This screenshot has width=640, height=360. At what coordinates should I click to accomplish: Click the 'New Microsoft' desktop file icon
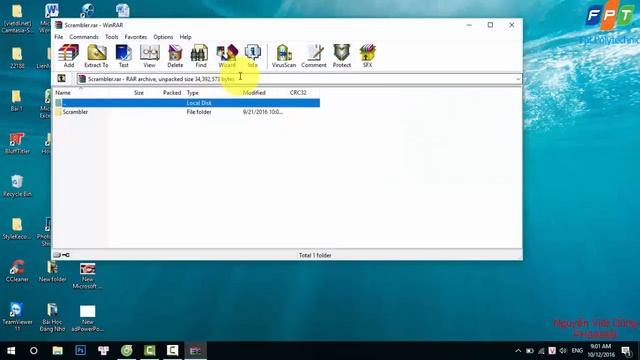point(87,275)
